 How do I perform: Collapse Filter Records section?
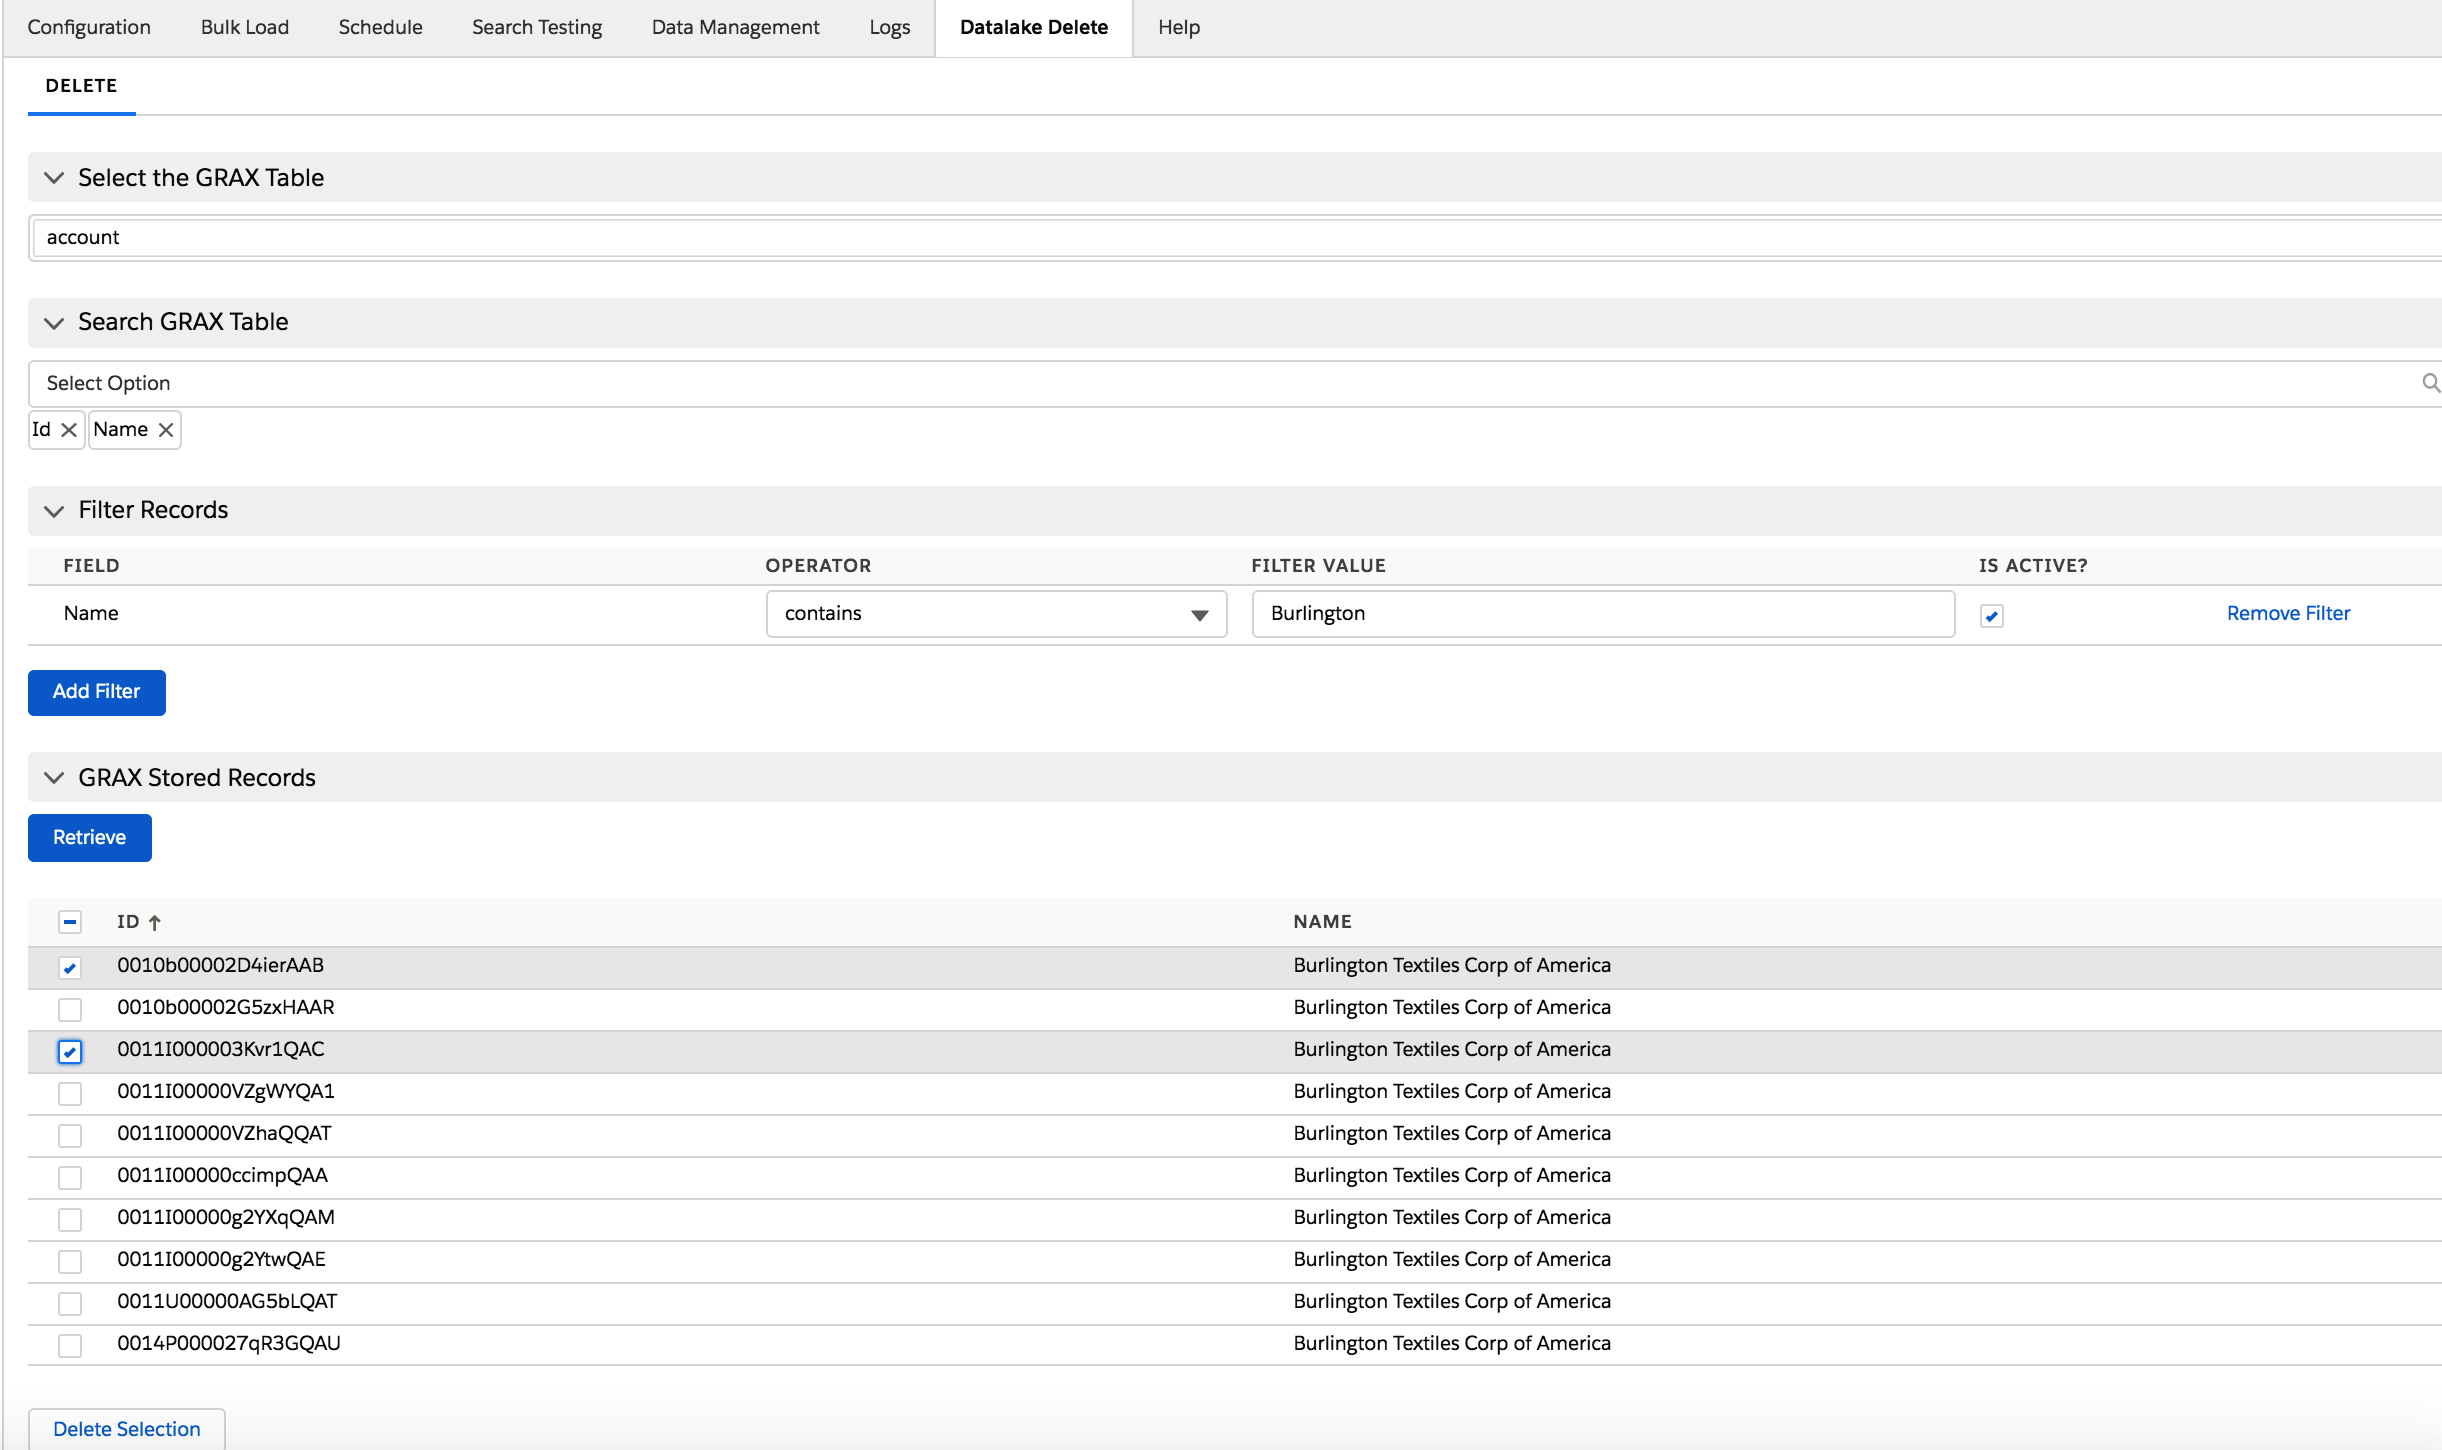coord(54,510)
